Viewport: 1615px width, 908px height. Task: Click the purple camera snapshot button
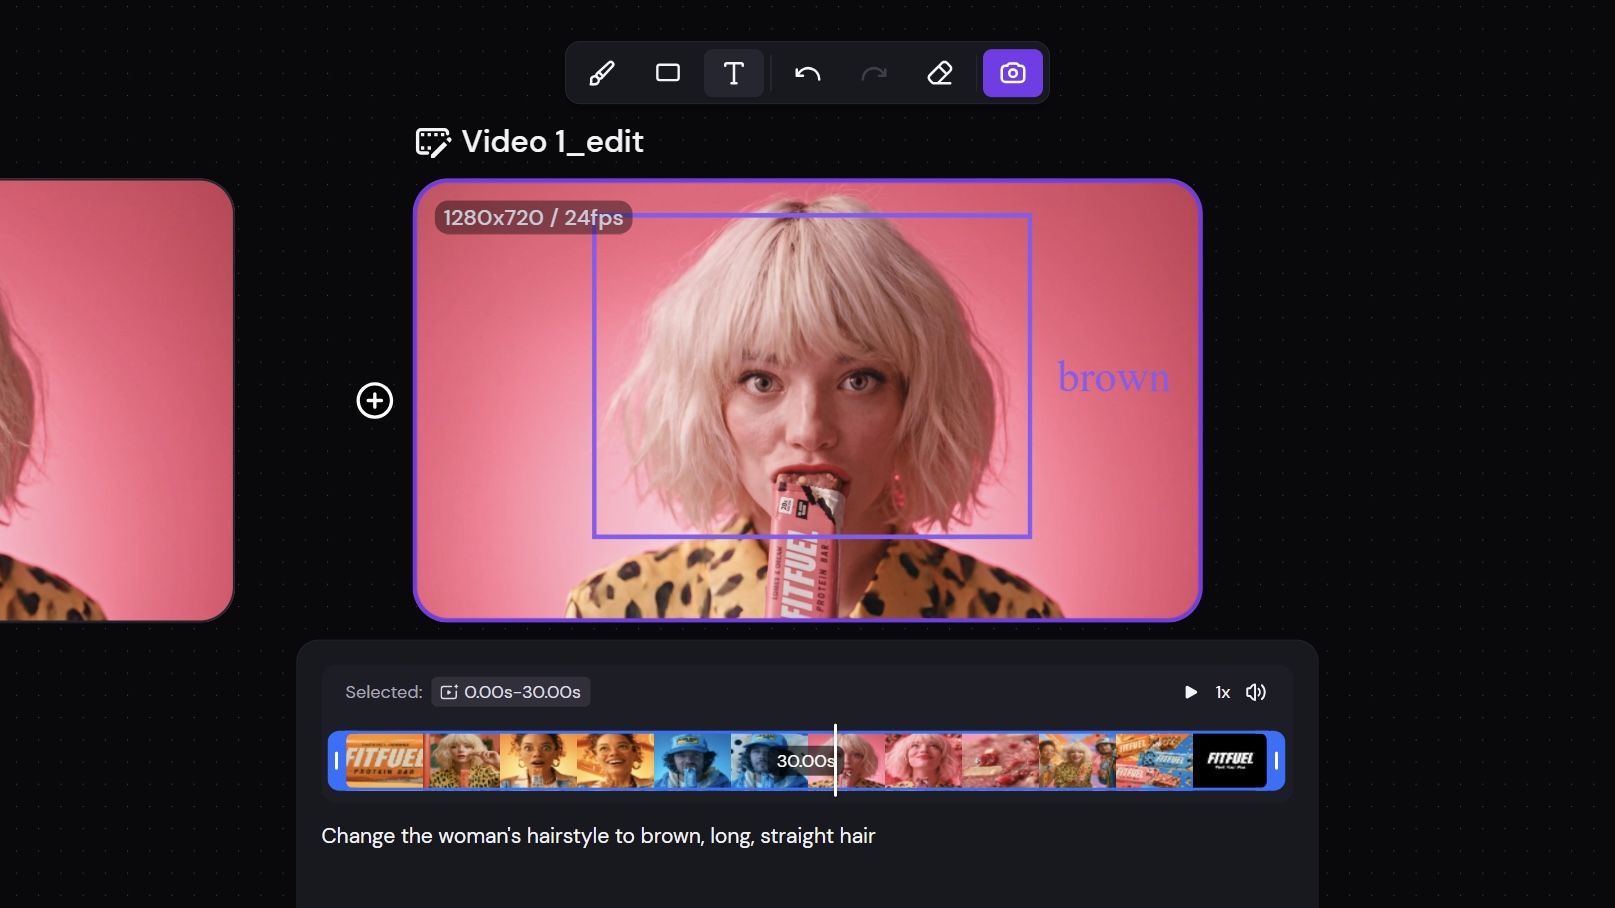coord(1013,73)
